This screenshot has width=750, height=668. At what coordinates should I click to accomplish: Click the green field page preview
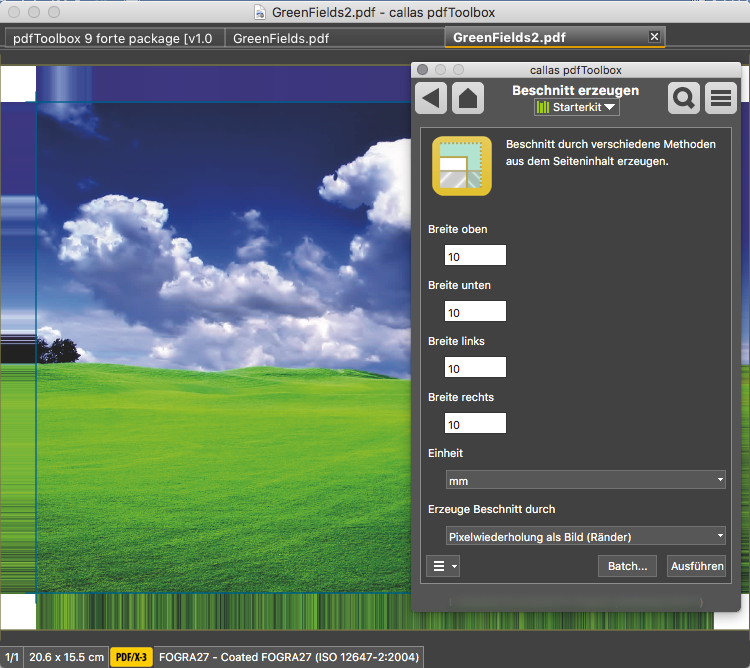click(x=223, y=347)
